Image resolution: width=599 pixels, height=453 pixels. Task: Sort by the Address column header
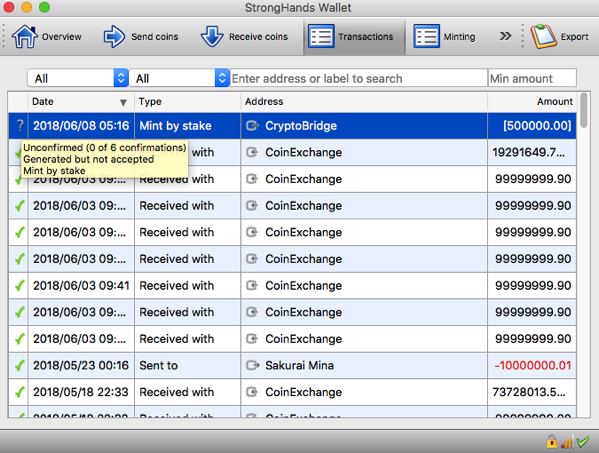click(364, 102)
